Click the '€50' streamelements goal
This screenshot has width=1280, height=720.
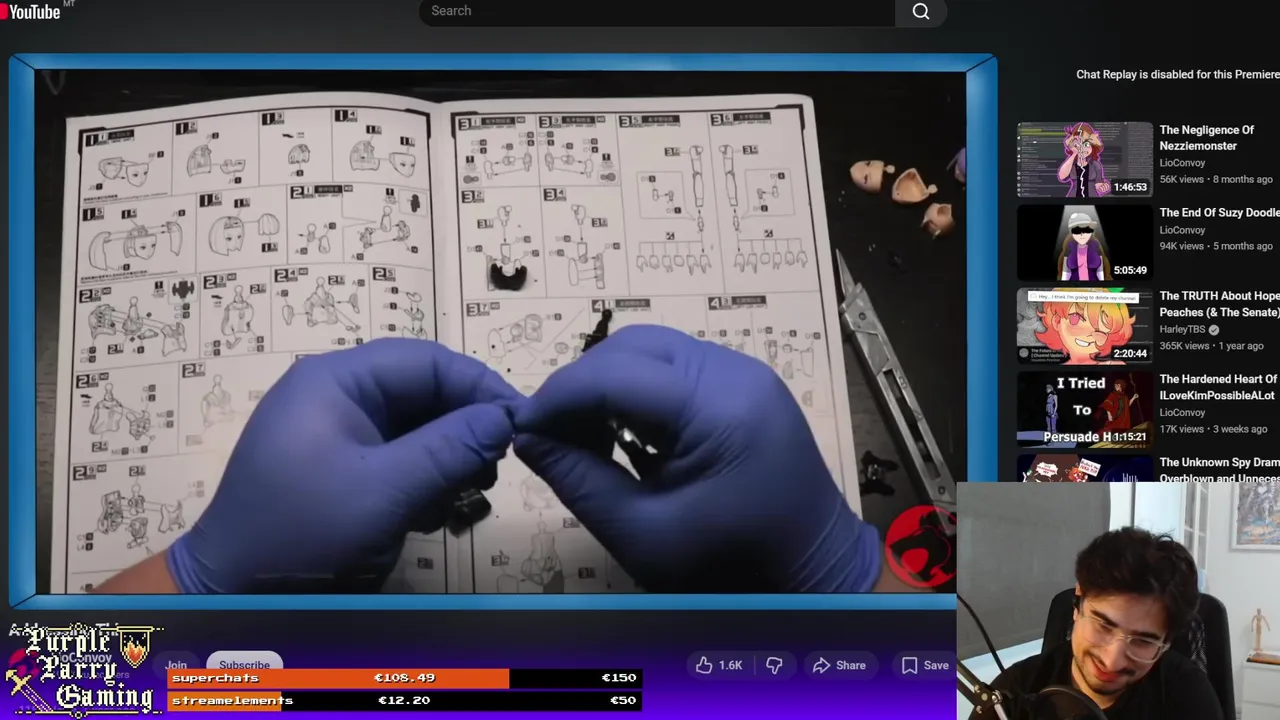(623, 700)
